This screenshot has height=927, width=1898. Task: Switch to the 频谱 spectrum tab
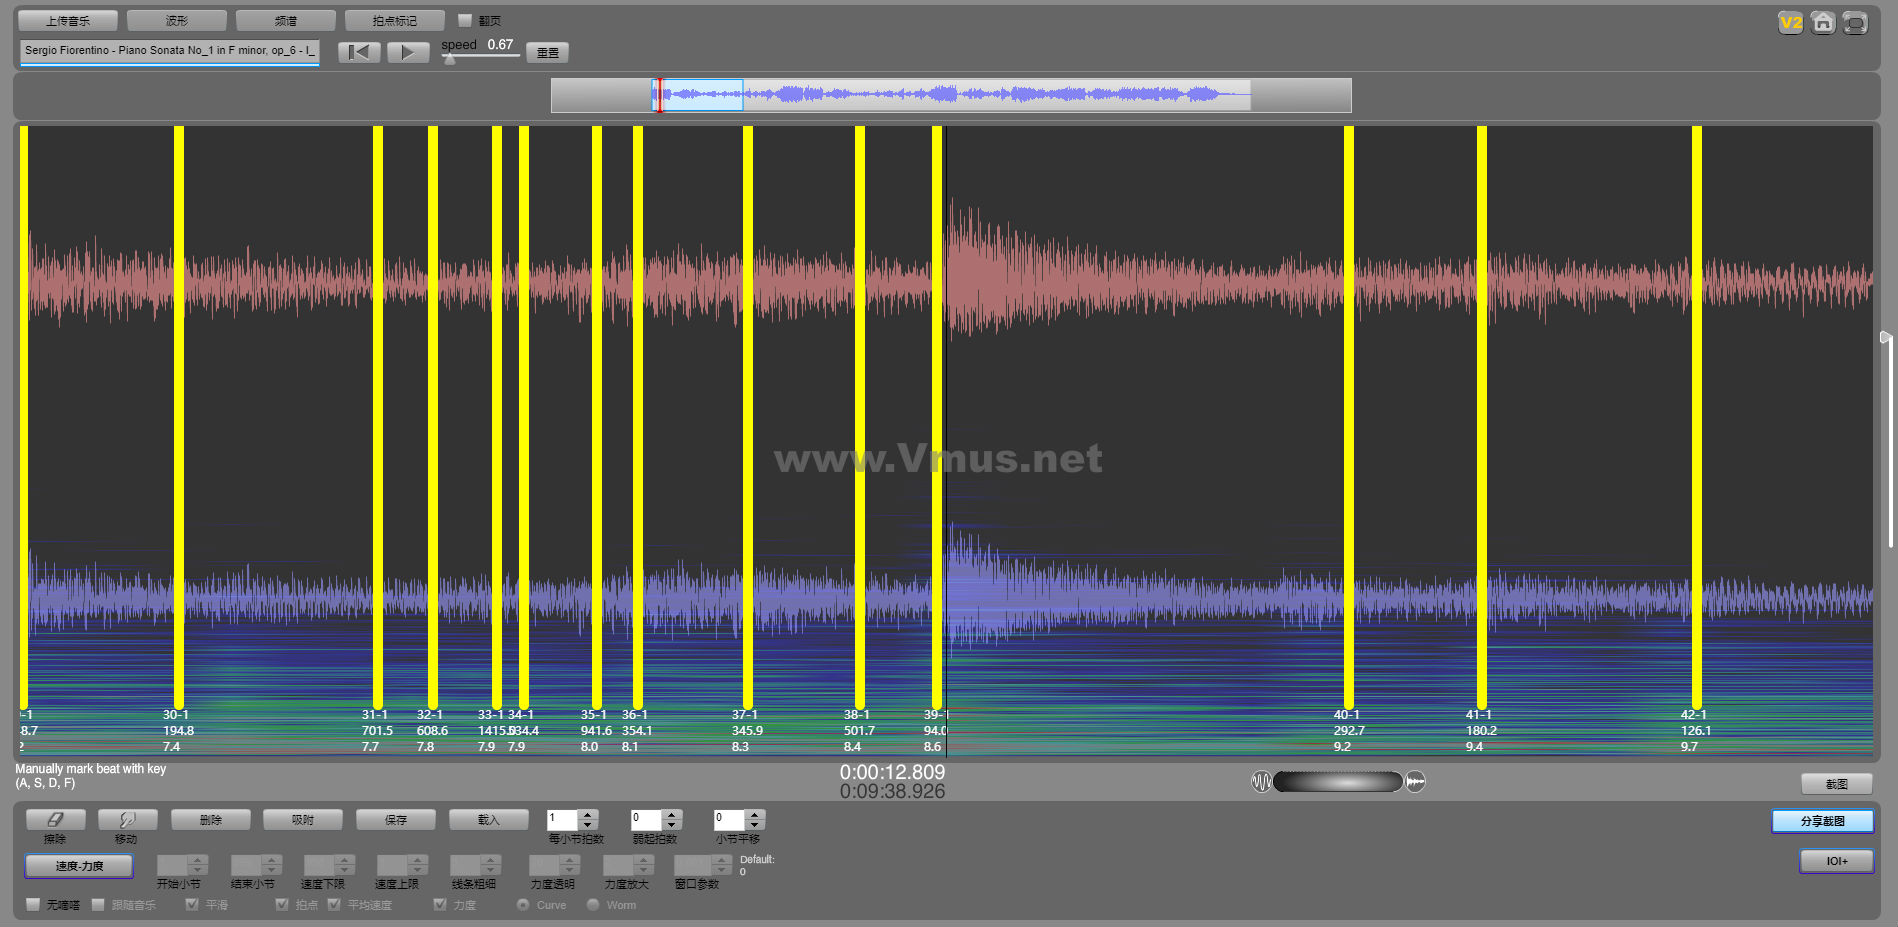tap(285, 20)
